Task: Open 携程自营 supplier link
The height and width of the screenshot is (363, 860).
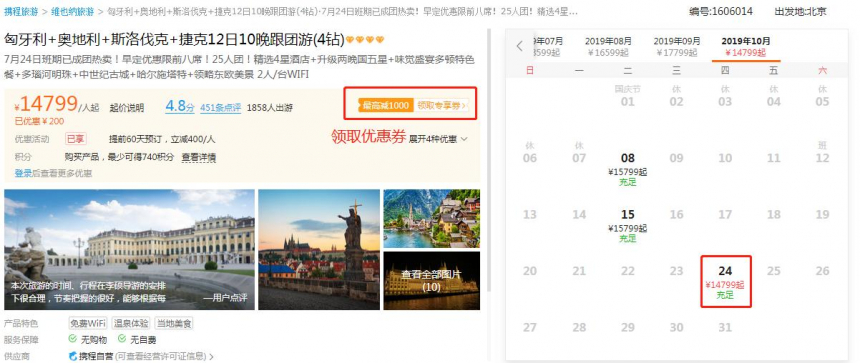Action: (97, 356)
